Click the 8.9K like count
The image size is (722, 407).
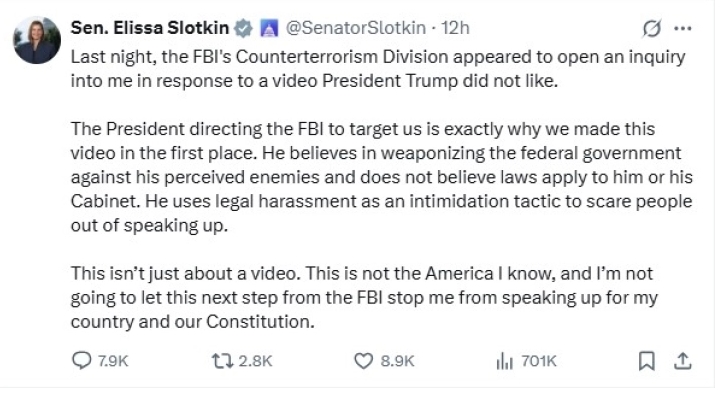coord(397,360)
